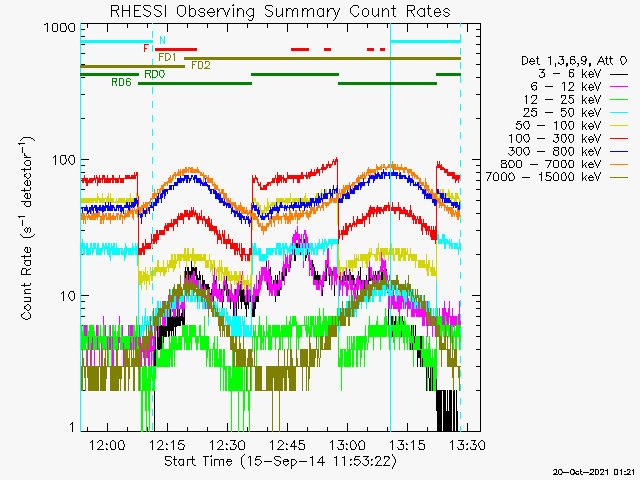Select the "6 - 12 keV" legend label

(x=566, y=87)
